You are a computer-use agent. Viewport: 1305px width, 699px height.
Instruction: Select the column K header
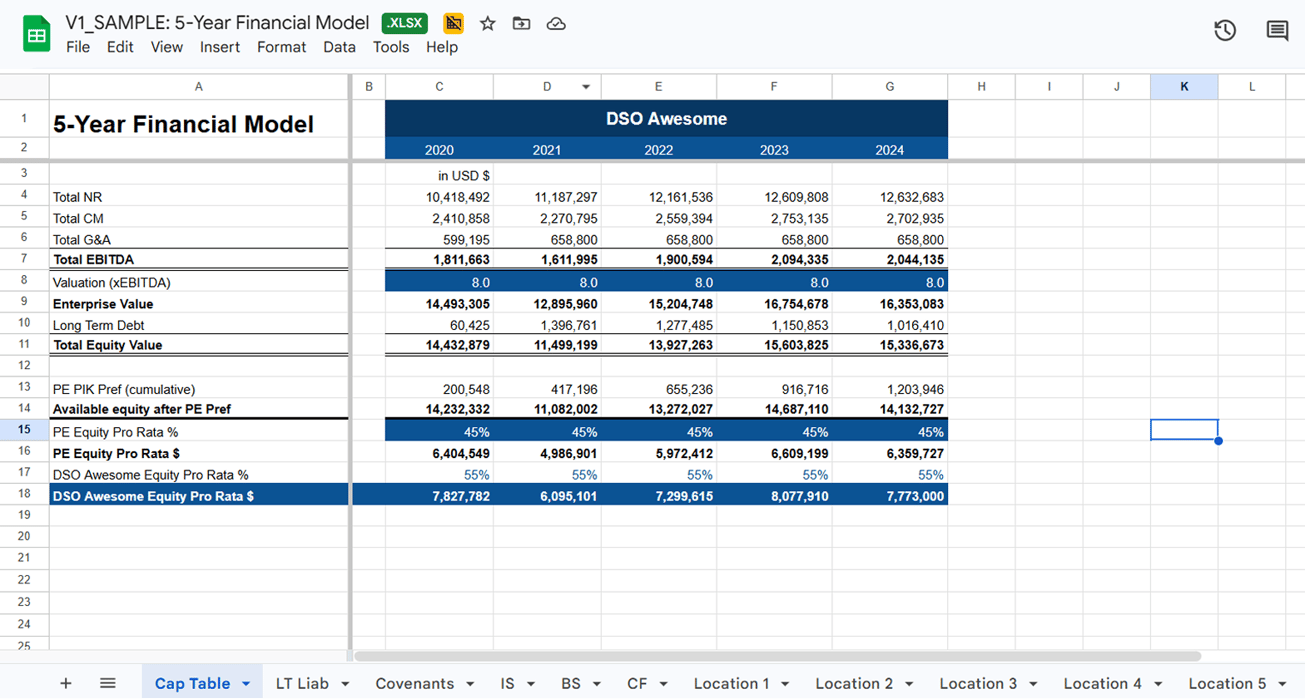(1184, 87)
